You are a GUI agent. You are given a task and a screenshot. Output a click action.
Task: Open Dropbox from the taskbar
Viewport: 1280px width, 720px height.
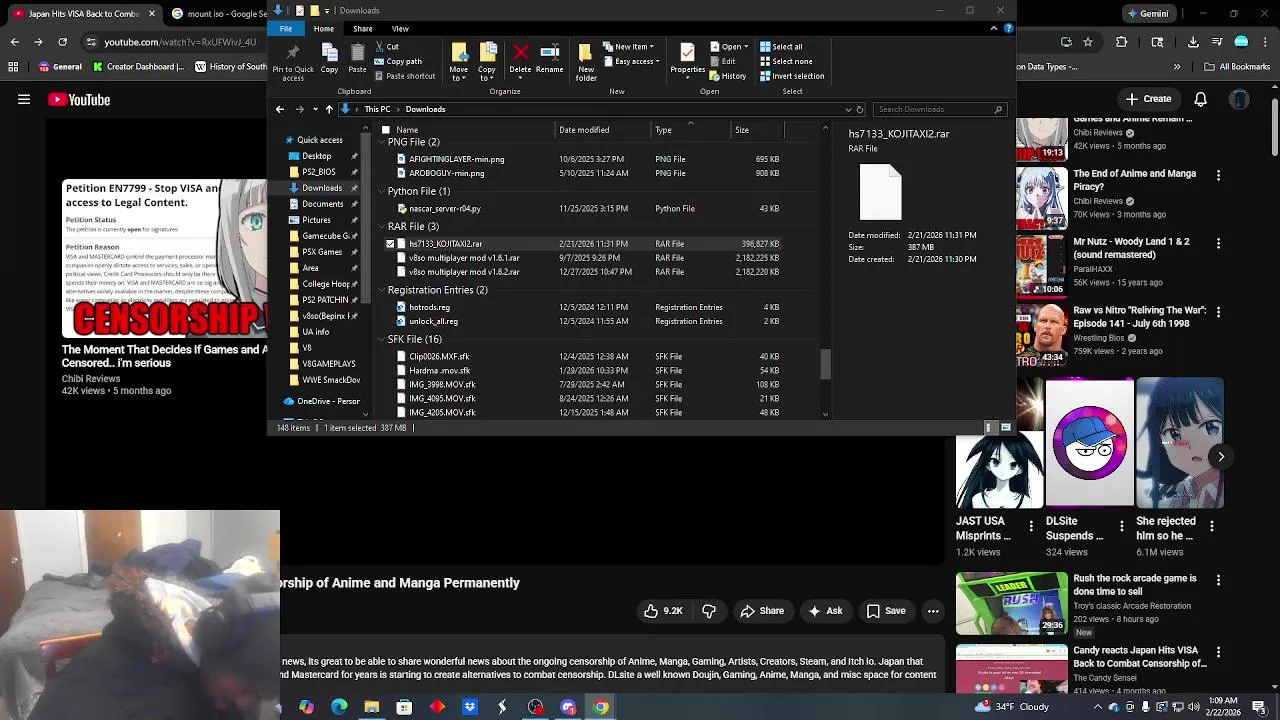click(470, 707)
